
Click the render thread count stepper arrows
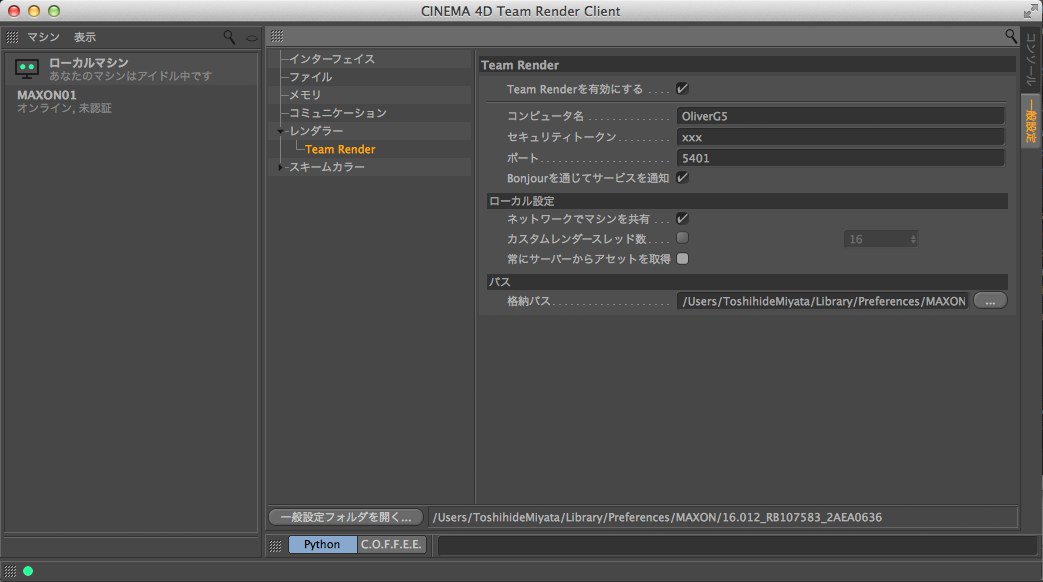pos(913,239)
